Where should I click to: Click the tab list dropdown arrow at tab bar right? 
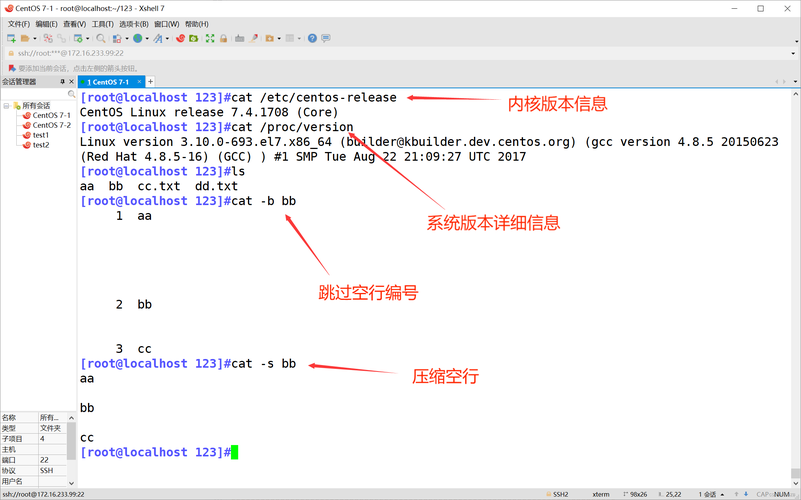click(x=795, y=82)
